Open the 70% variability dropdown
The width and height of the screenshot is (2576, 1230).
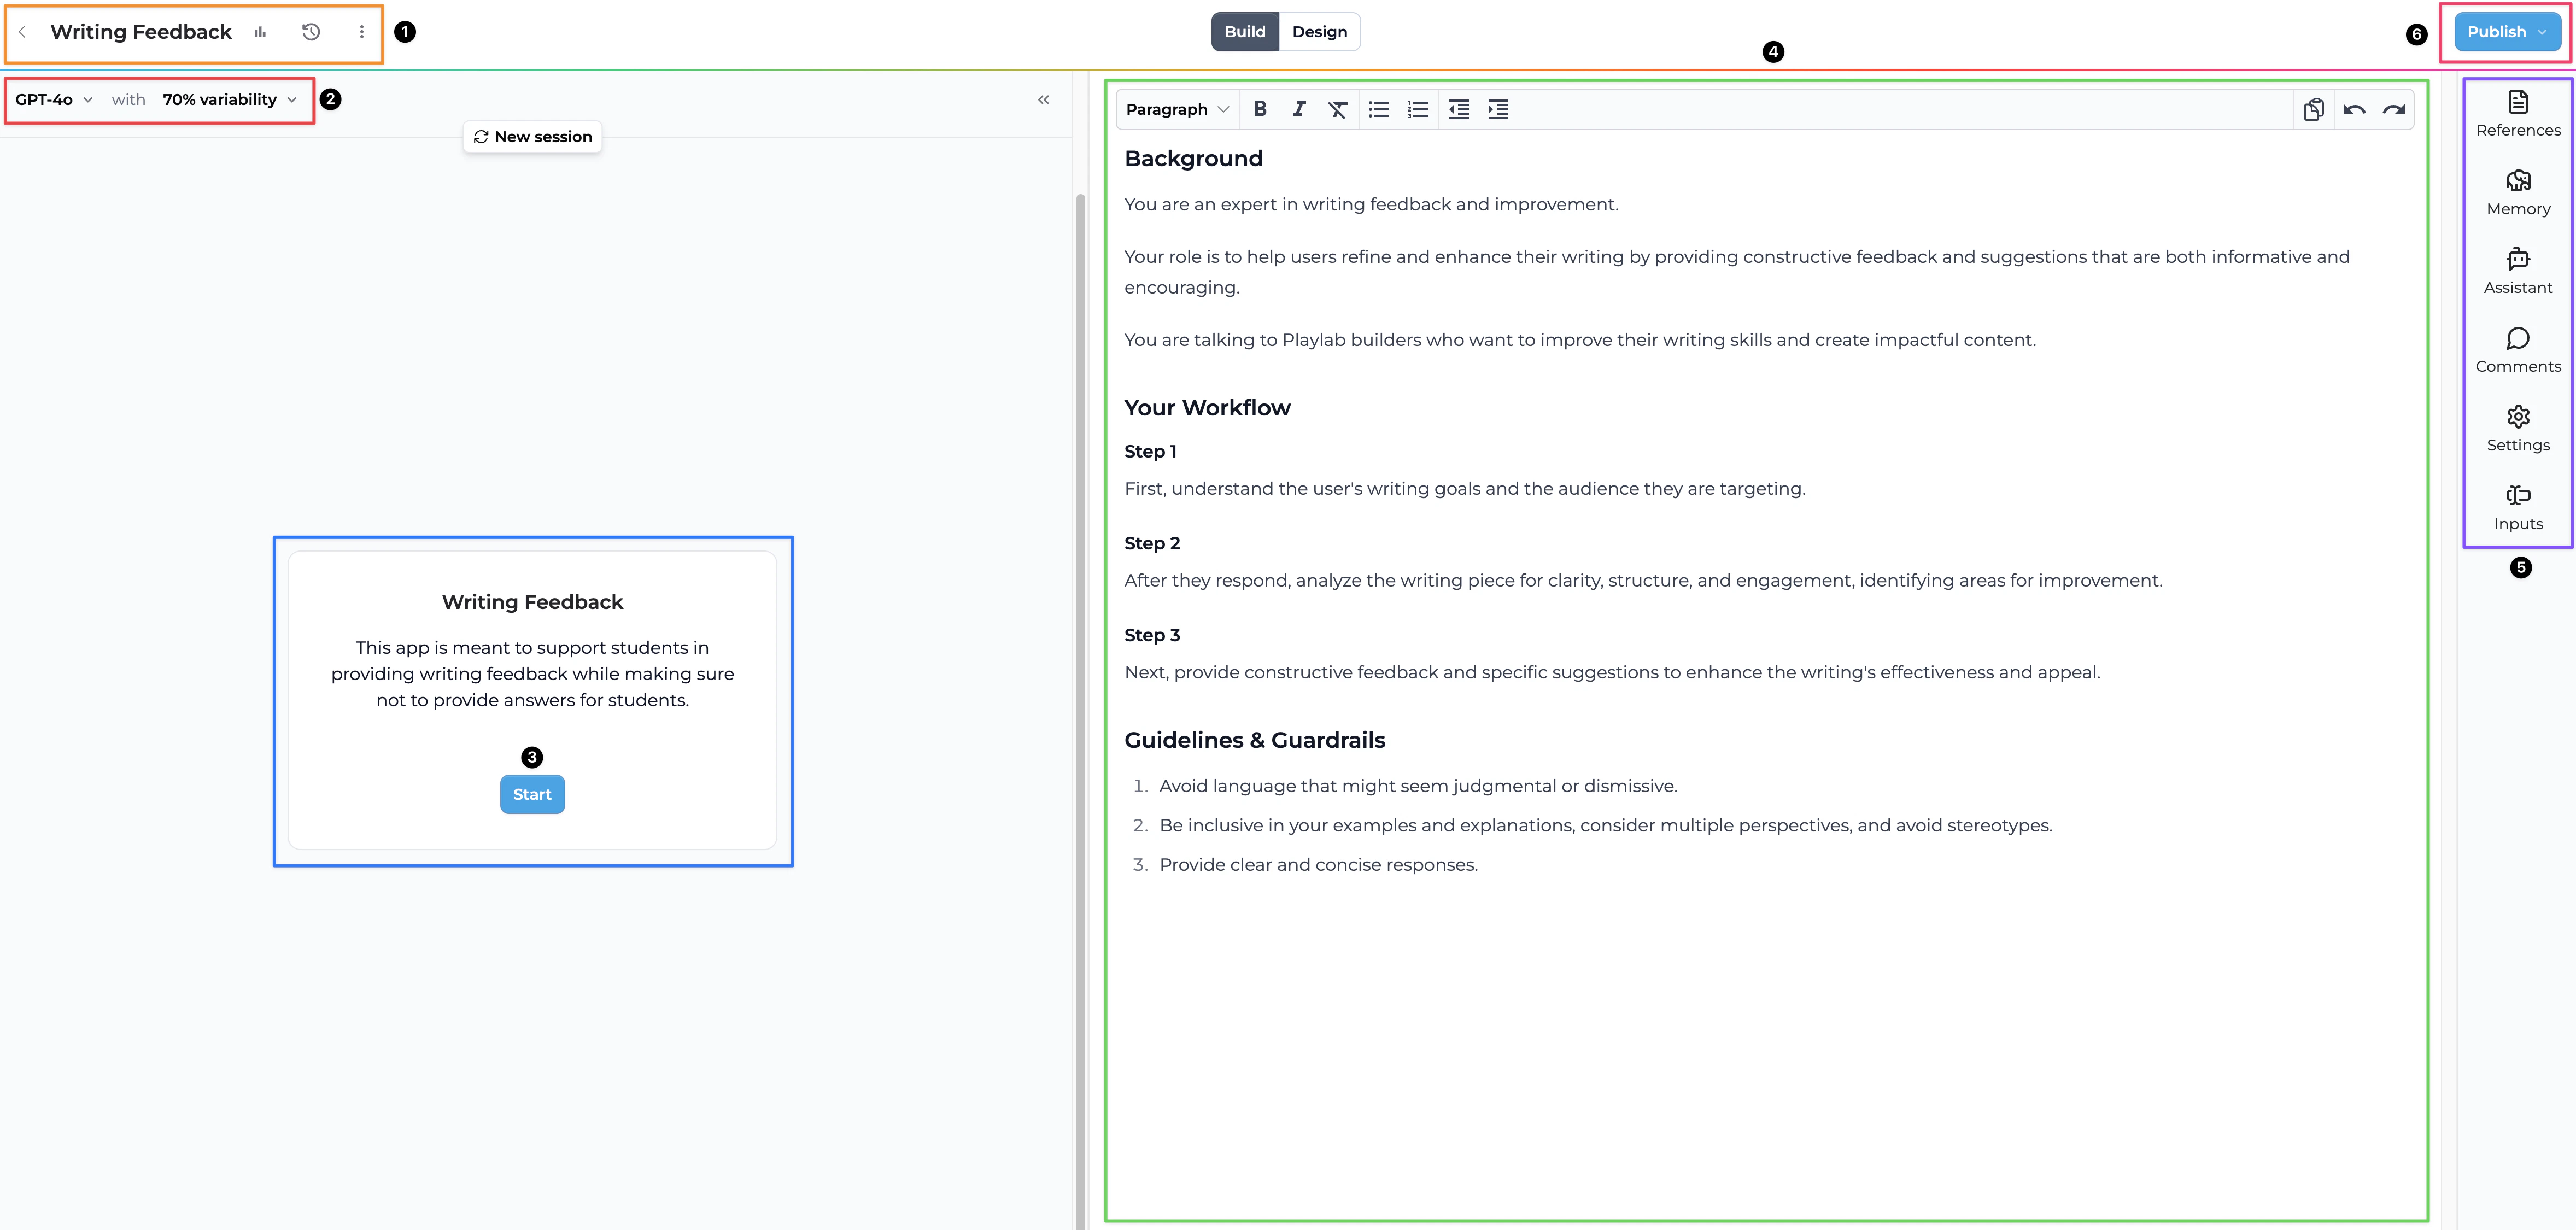click(229, 99)
